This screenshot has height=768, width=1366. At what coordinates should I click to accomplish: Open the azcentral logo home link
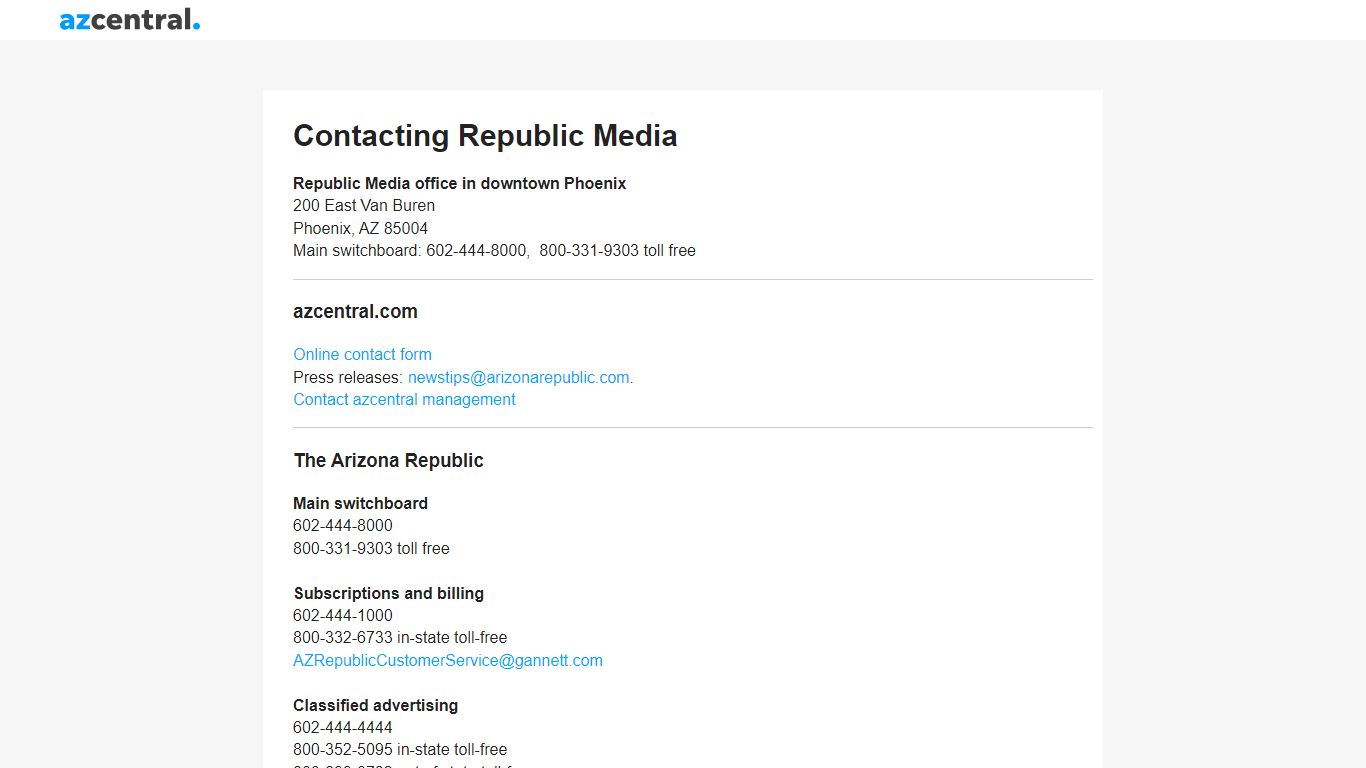pyautogui.click(x=130, y=19)
